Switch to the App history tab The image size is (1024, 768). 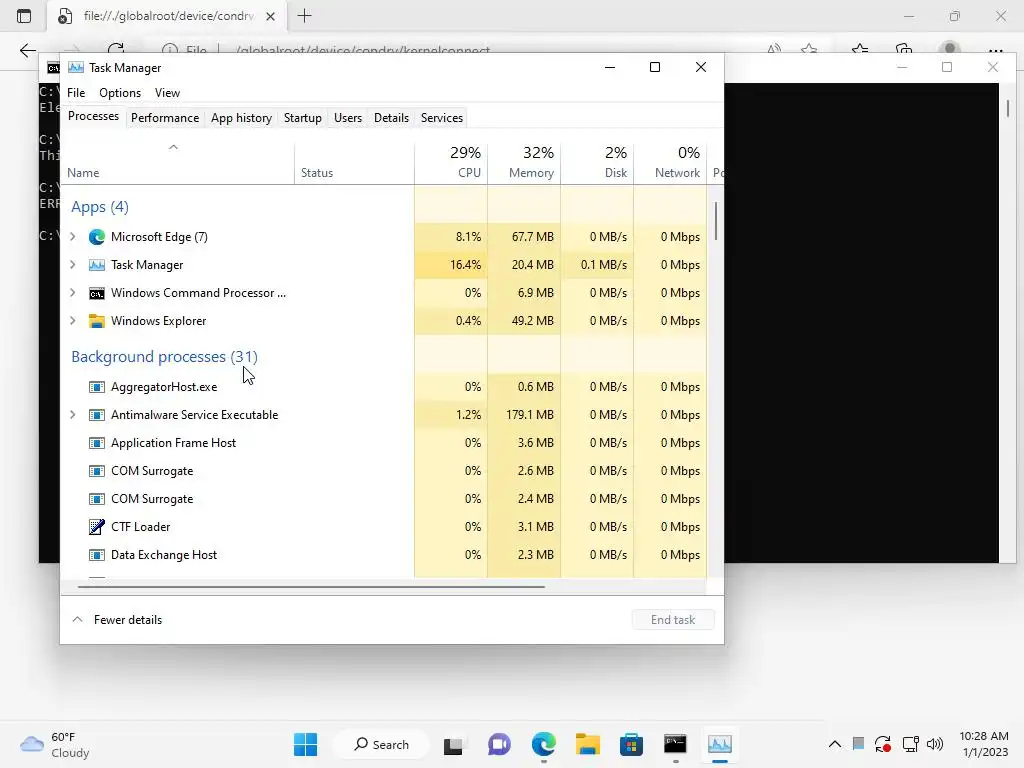241,118
